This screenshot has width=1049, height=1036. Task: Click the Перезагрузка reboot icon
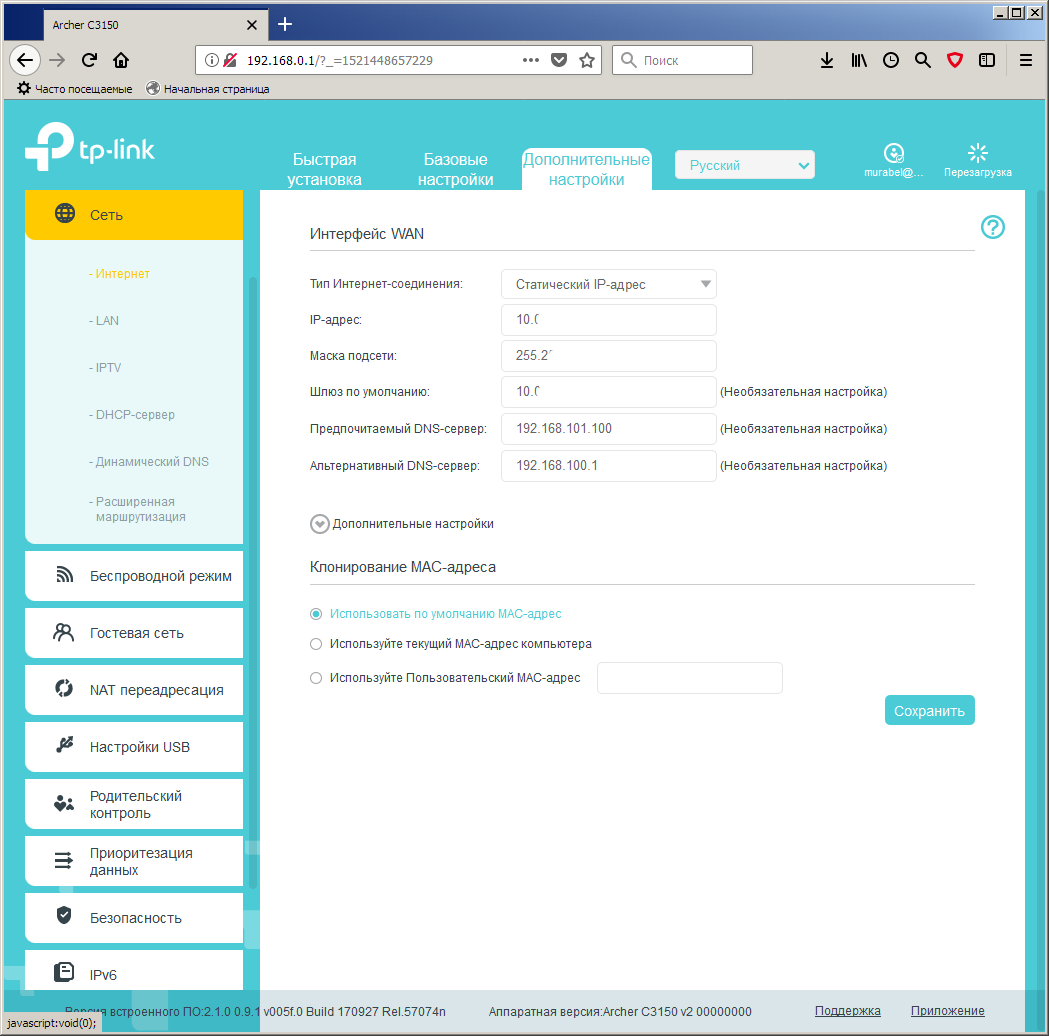pos(977,154)
